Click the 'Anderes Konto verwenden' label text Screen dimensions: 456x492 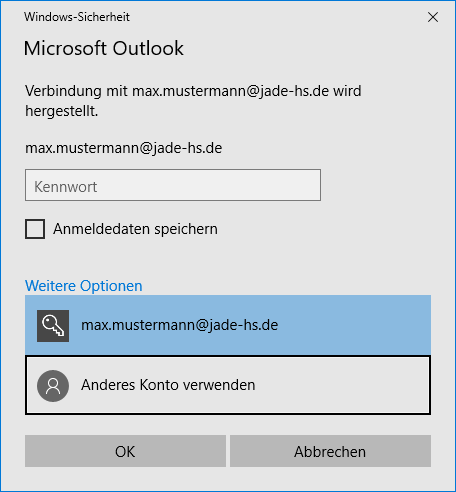pos(168,385)
